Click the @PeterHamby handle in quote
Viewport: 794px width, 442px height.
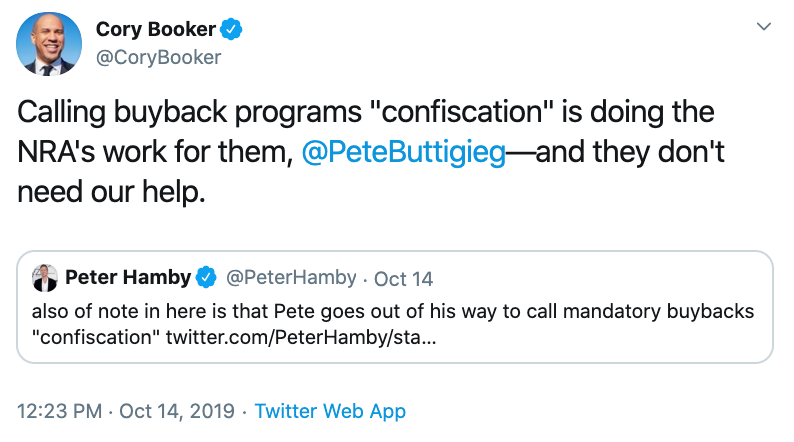click(283, 277)
